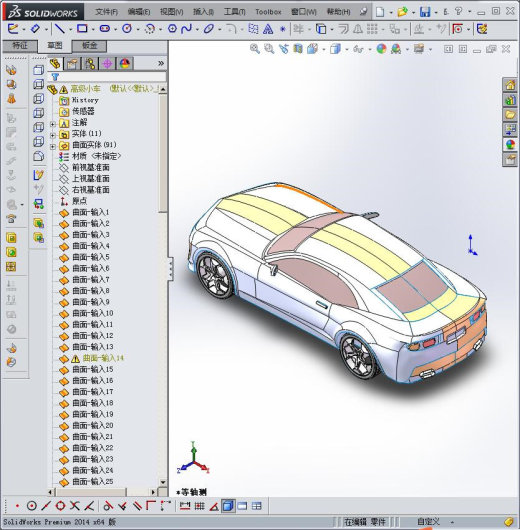Select the Mirror Entities tool
Viewport: 520px width, 530px height.
358,29
